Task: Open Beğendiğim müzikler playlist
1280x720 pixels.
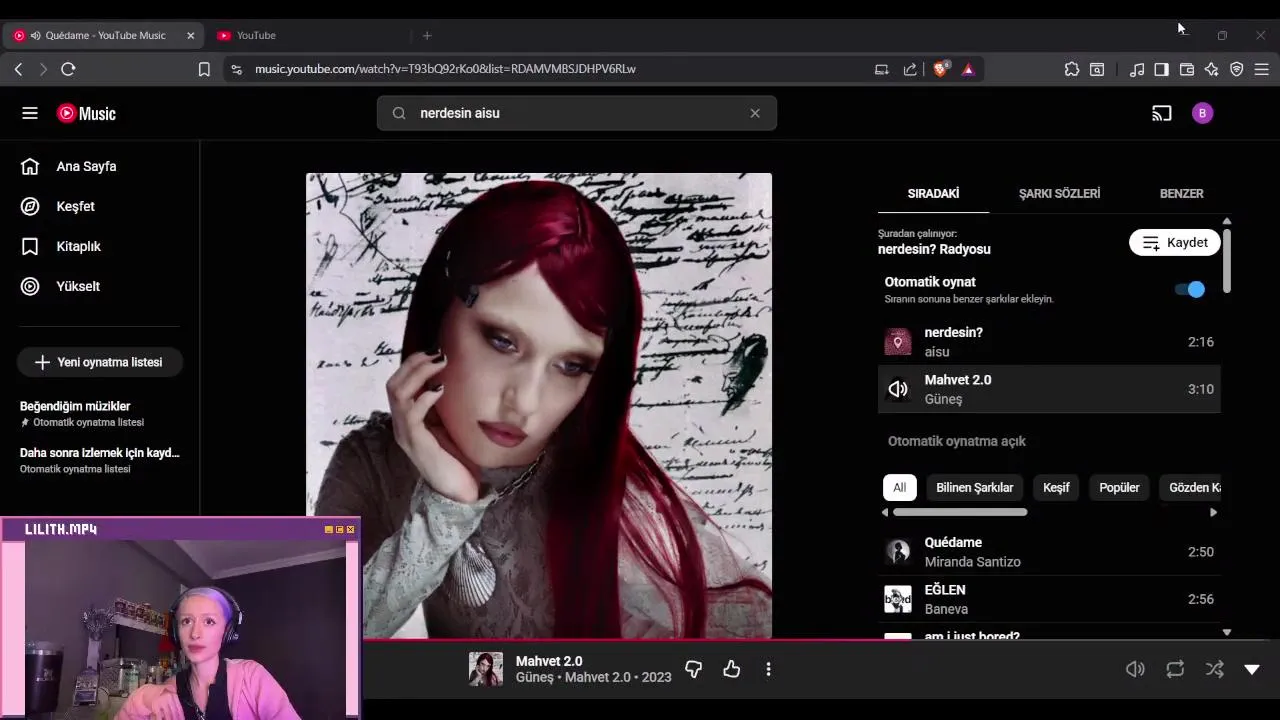Action: click(x=99, y=414)
